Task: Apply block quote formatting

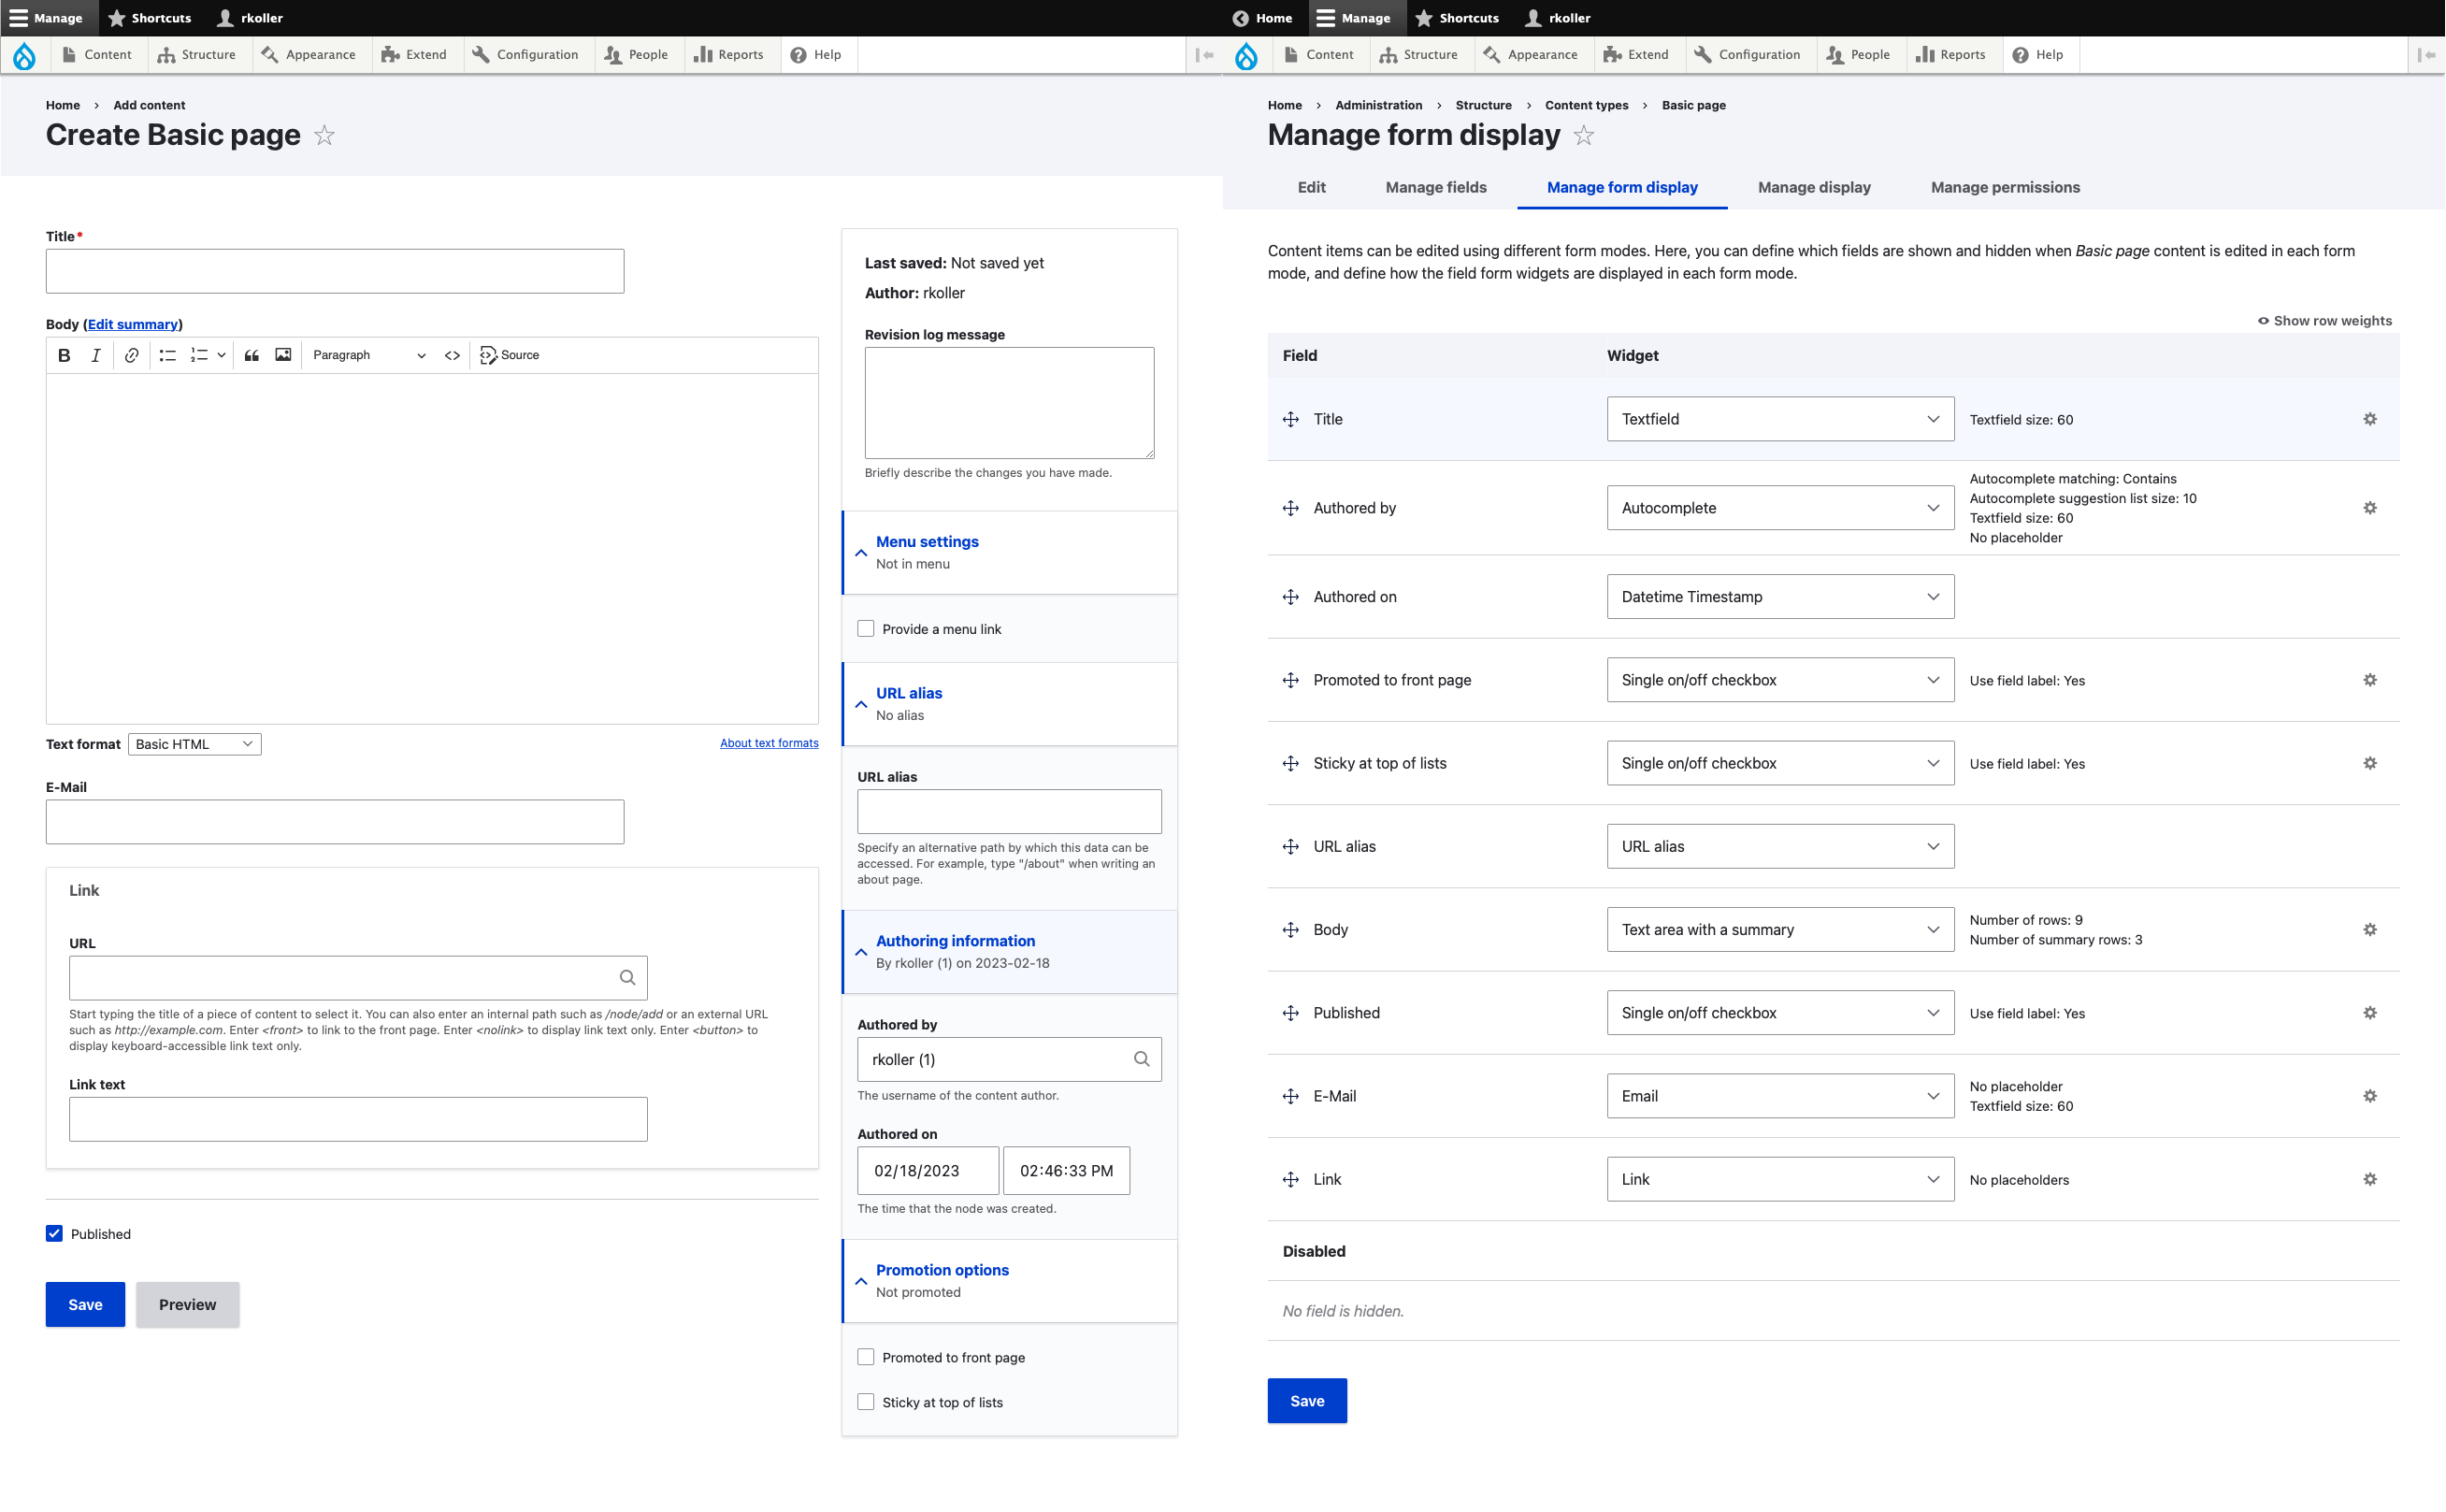Action: point(251,355)
